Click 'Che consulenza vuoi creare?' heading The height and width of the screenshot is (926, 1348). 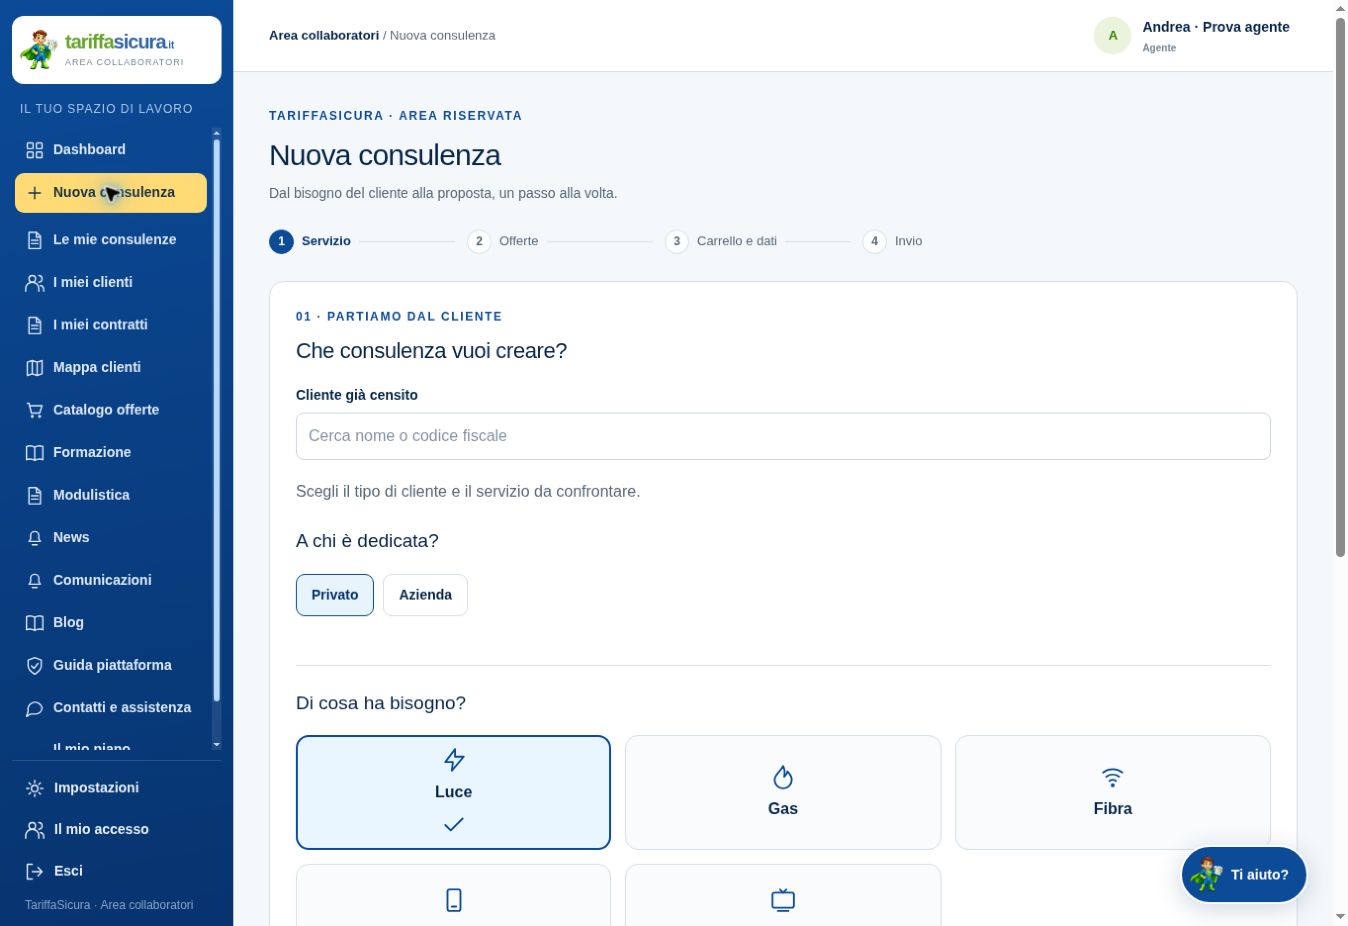(x=431, y=351)
